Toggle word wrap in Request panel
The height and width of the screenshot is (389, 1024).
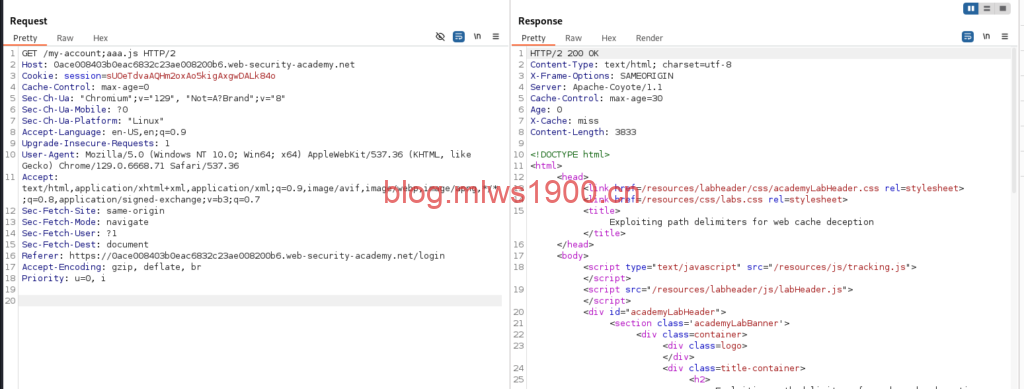[x=458, y=37]
